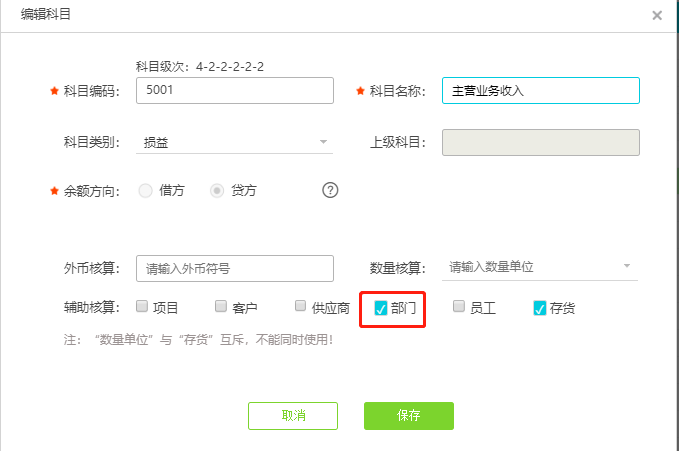Click the 上级科目 field
The height and width of the screenshot is (451, 679).
pyautogui.click(x=540, y=142)
